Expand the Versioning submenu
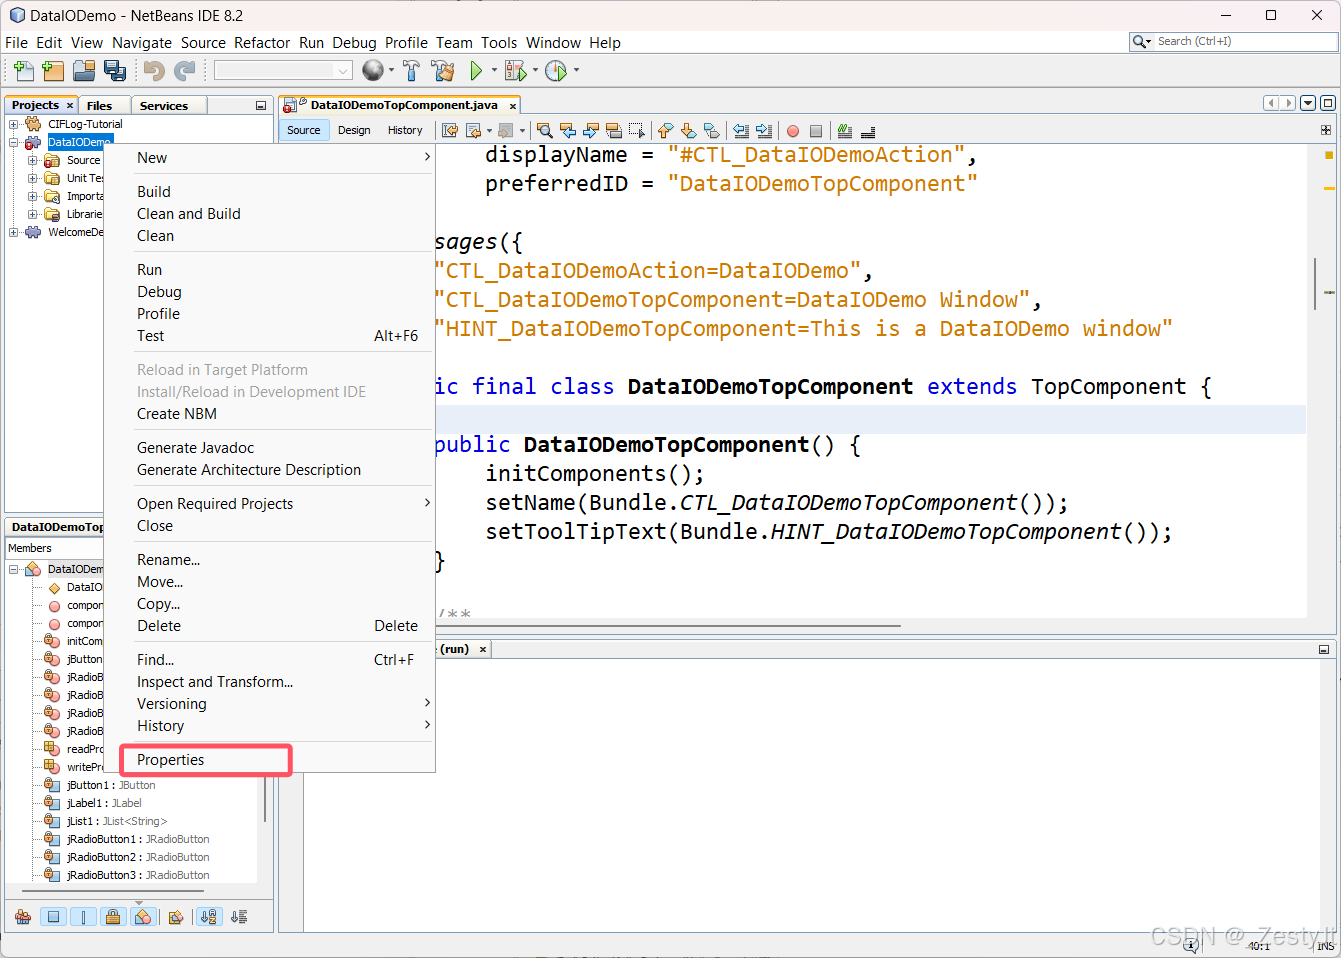Screen dimensions: 1341x958 click(x=171, y=703)
